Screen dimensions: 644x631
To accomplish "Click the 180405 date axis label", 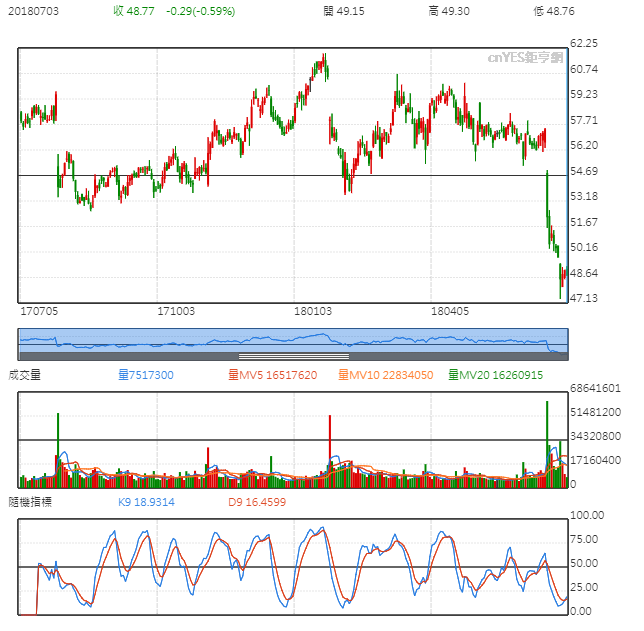I will [x=450, y=311].
